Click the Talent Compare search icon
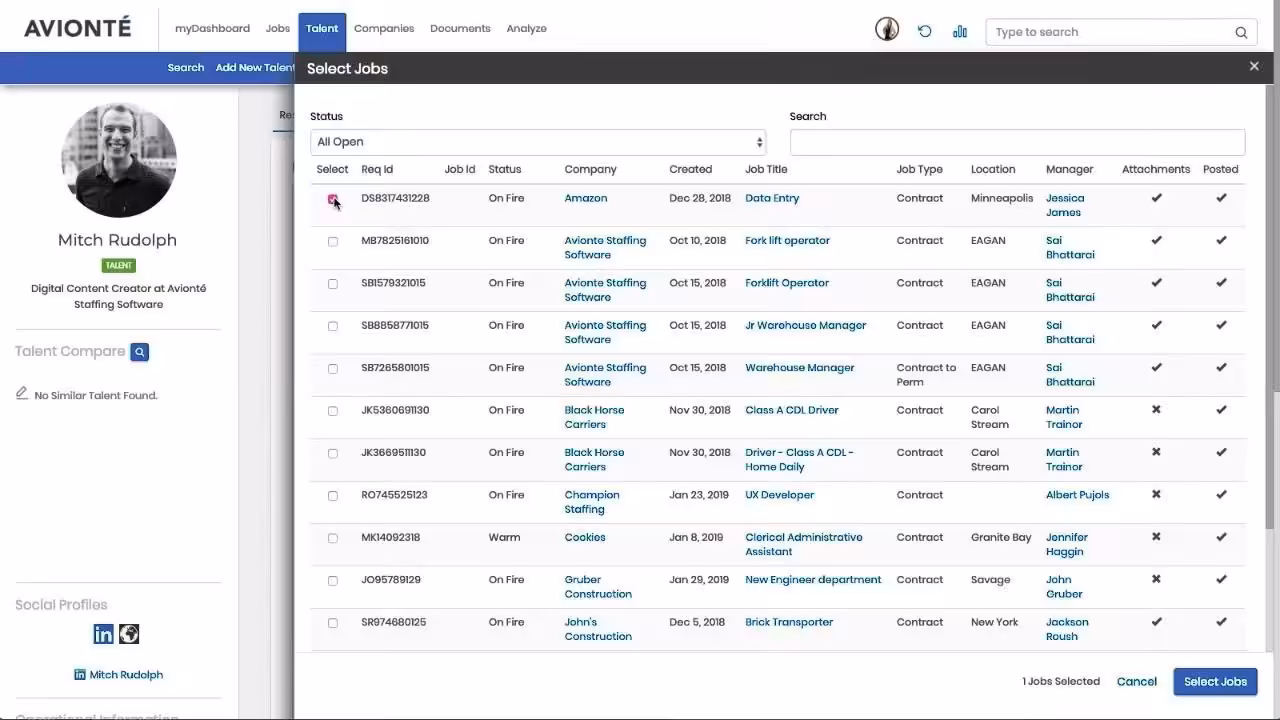Screen dimensions: 1280x720 pos(140,352)
